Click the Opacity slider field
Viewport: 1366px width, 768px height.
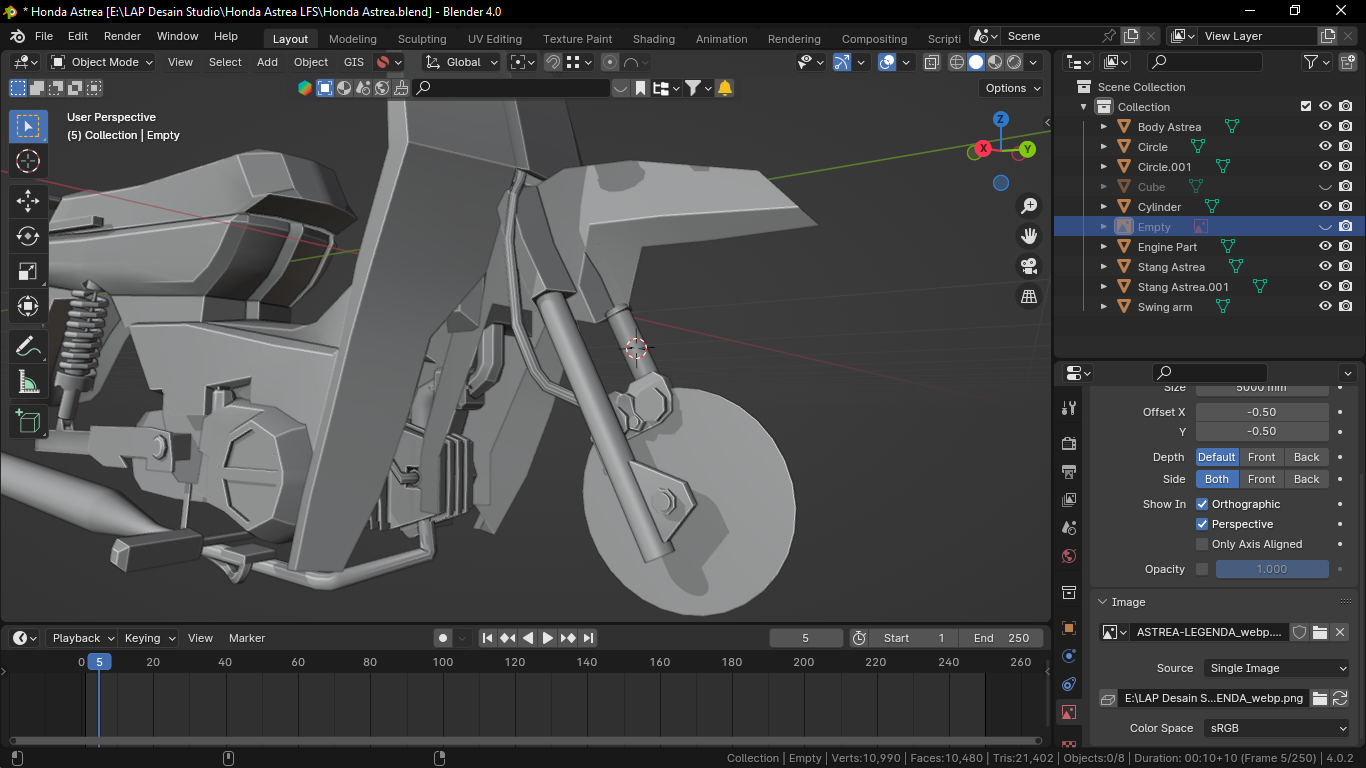point(1271,569)
